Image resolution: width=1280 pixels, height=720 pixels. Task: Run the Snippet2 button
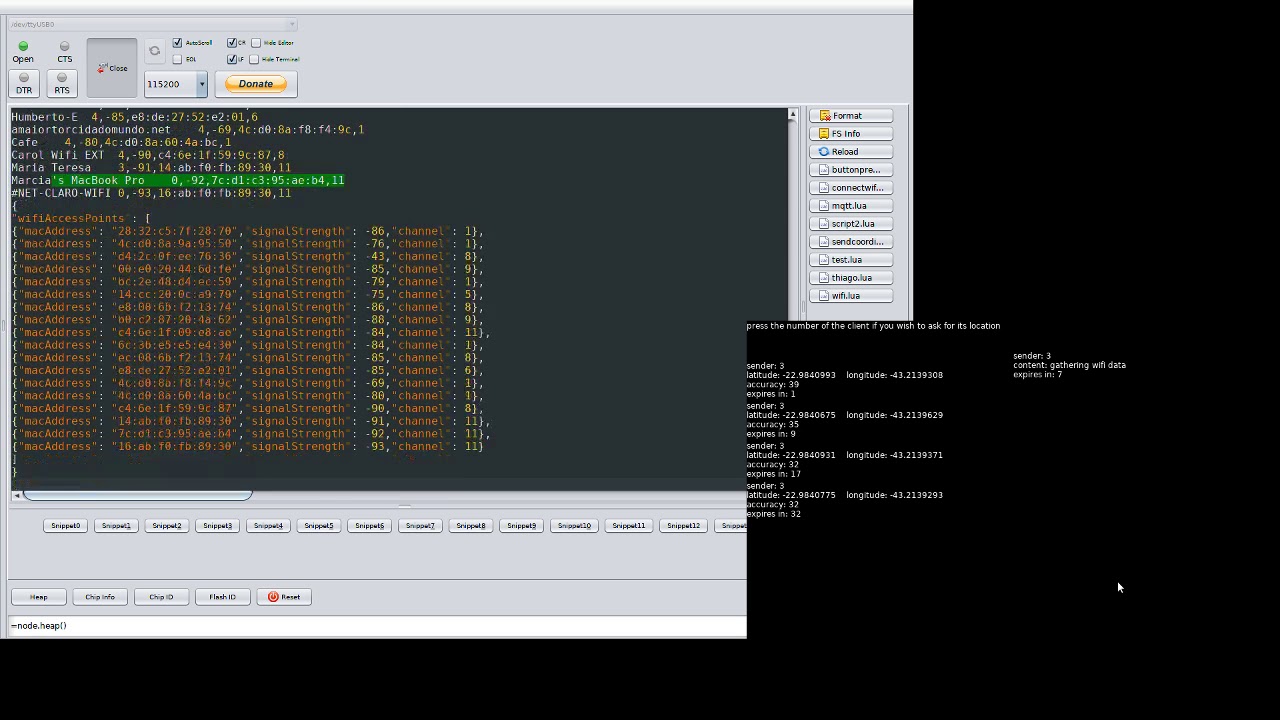(167, 526)
